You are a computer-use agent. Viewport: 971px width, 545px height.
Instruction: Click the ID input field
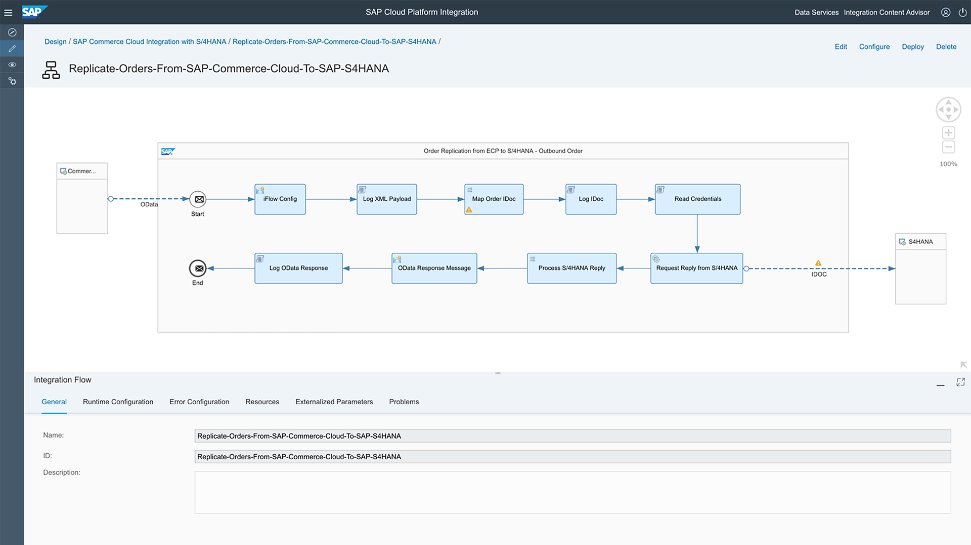point(572,456)
